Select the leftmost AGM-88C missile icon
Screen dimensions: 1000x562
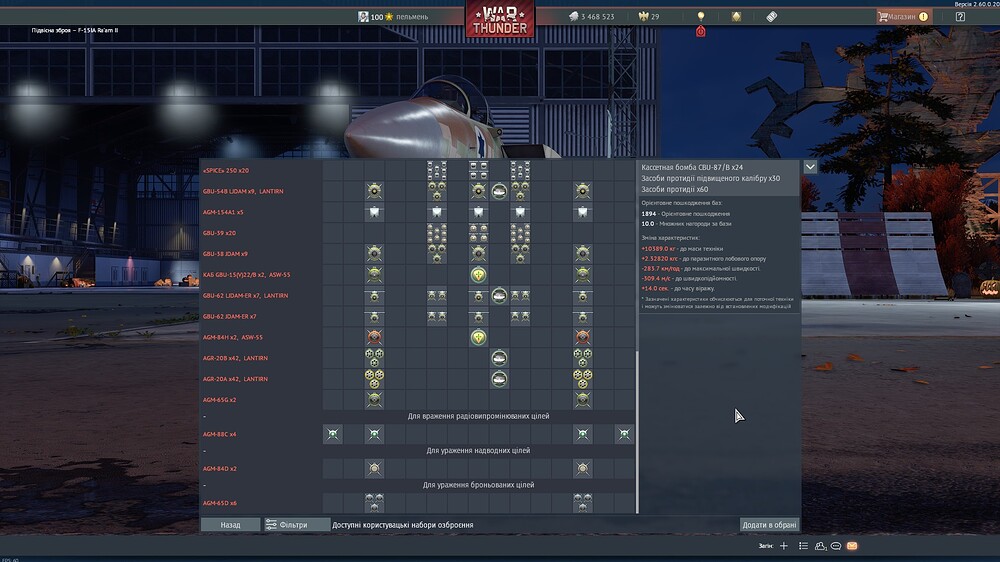[333, 434]
